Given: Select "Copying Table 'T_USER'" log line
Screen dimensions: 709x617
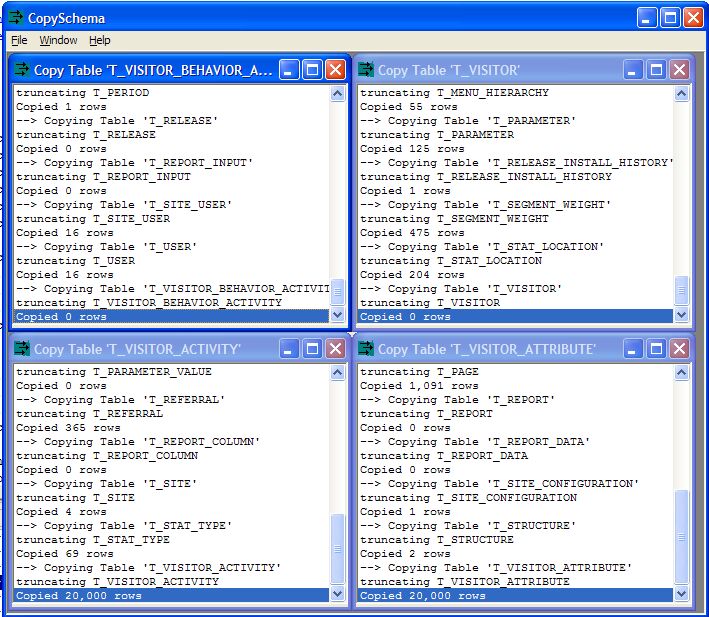Looking at the screenshot, I should click(x=107, y=247).
